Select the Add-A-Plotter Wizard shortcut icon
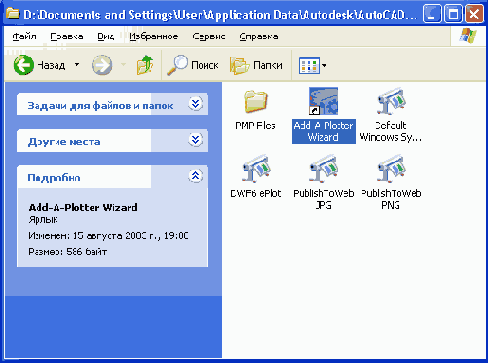The height and width of the screenshot is (363, 488). tap(323, 101)
